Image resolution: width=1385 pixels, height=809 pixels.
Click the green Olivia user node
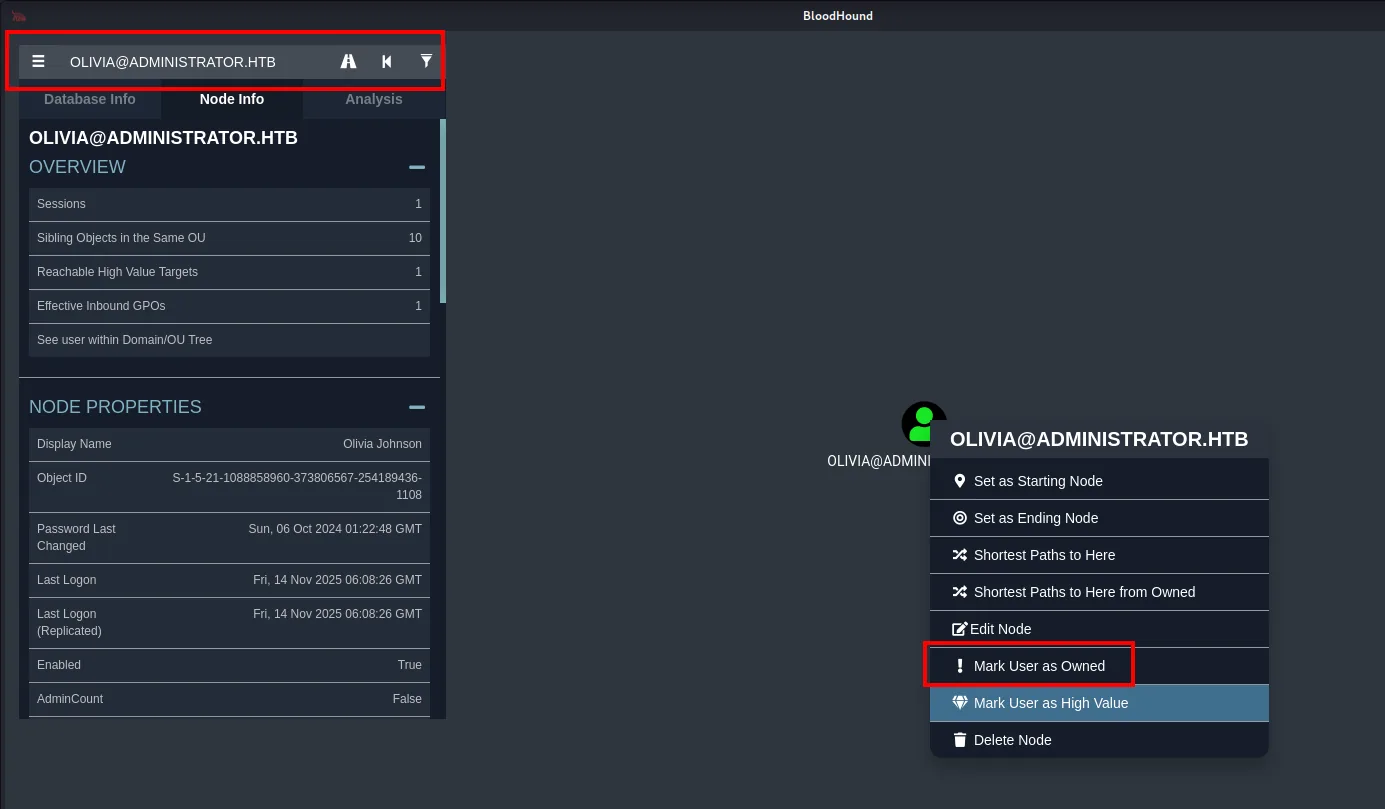pyautogui.click(x=923, y=424)
